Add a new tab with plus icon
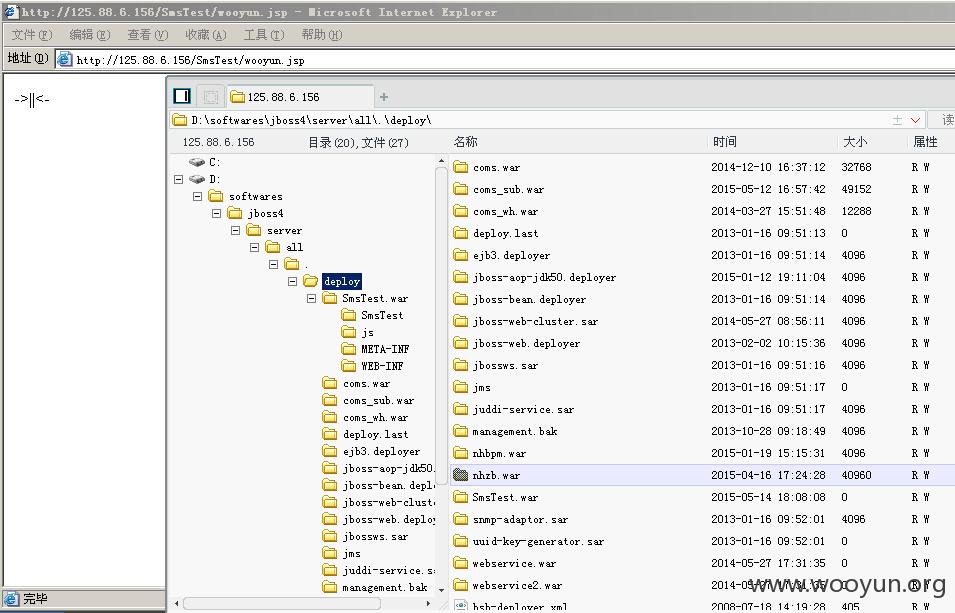The height and width of the screenshot is (613, 955). [x=384, y=97]
